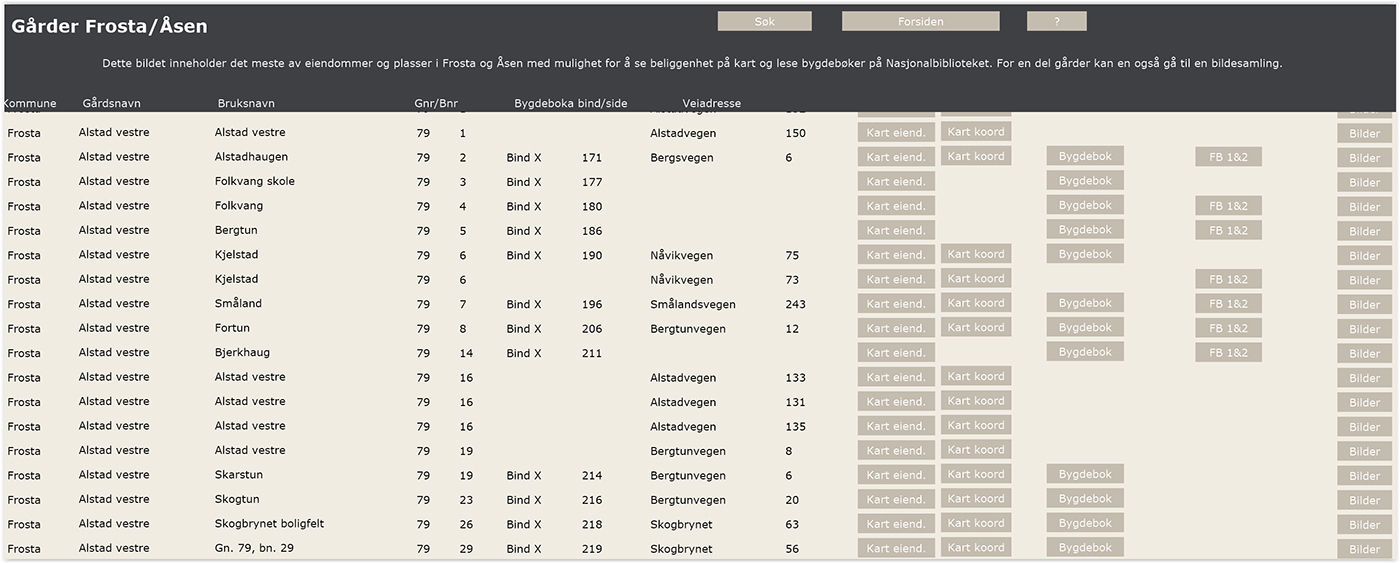Click the Bygdeboka bind/side column header

pos(571,103)
